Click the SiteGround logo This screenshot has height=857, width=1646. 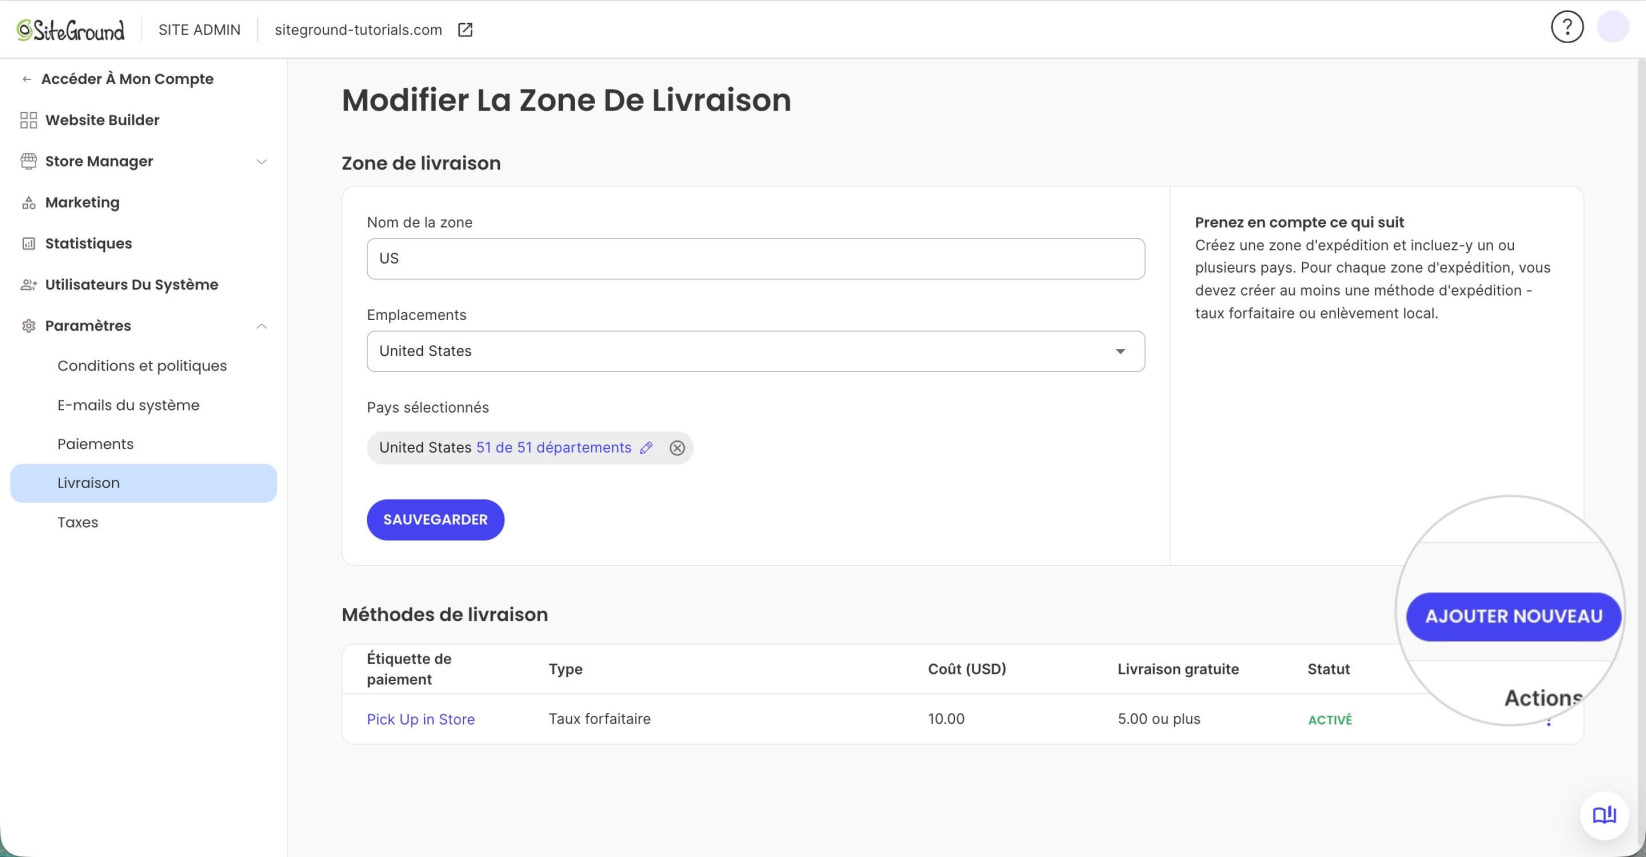70,30
